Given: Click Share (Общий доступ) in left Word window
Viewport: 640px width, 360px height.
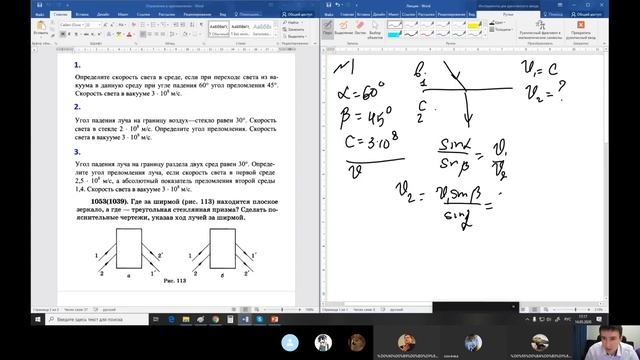Looking at the screenshot, I should 297,14.
